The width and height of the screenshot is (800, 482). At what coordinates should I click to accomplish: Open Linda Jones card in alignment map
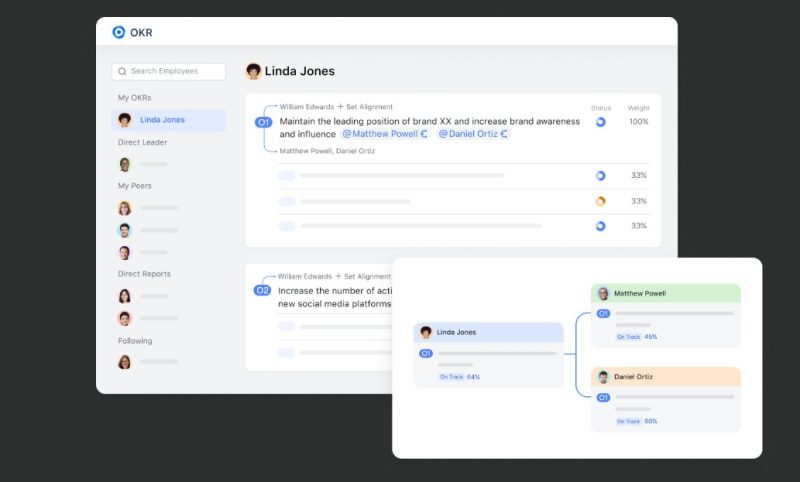(x=489, y=354)
